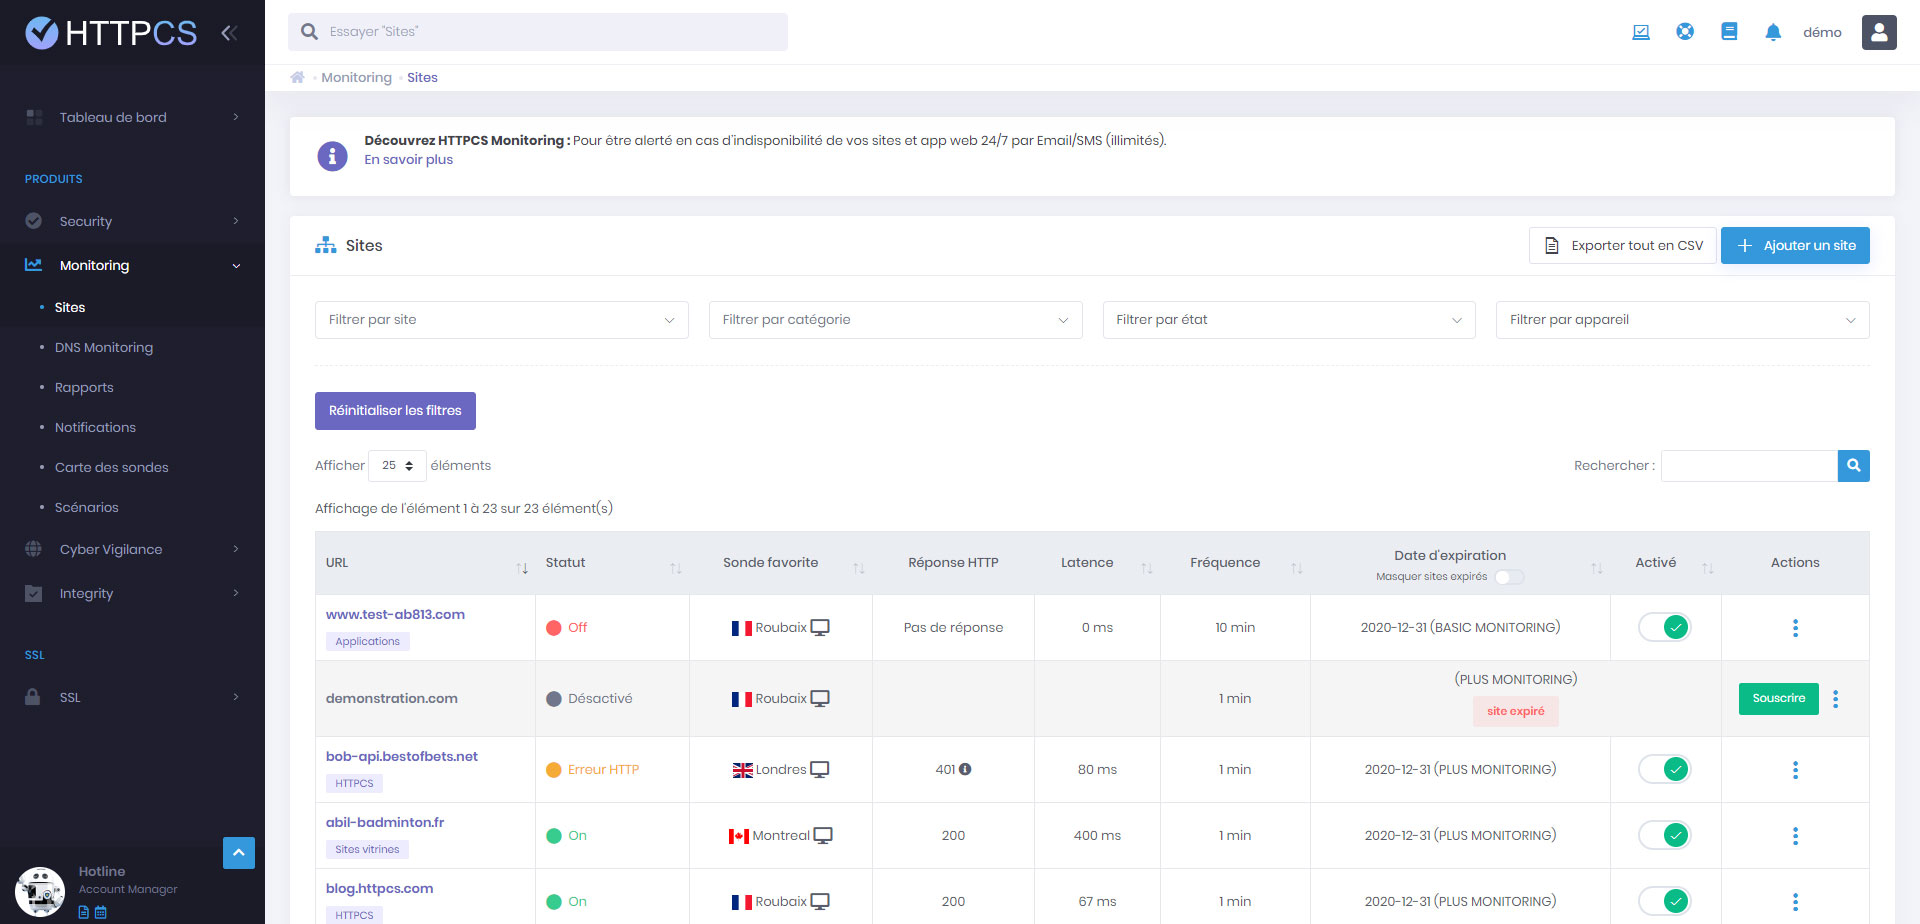Click the 401 info icon

[965, 769]
